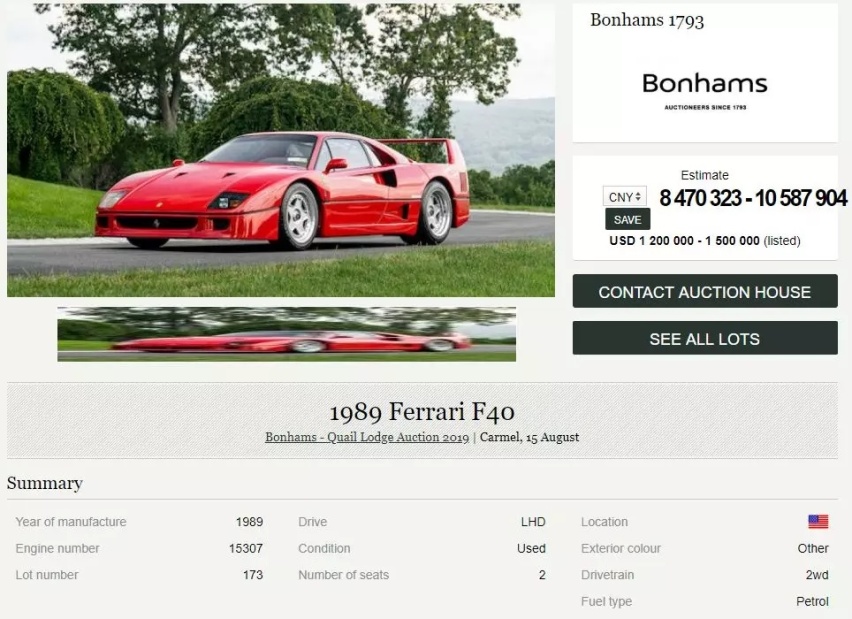The height and width of the screenshot is (619, 852).
Task: Select the side-view Ferrari thumbnail
Action: (286, 334)
